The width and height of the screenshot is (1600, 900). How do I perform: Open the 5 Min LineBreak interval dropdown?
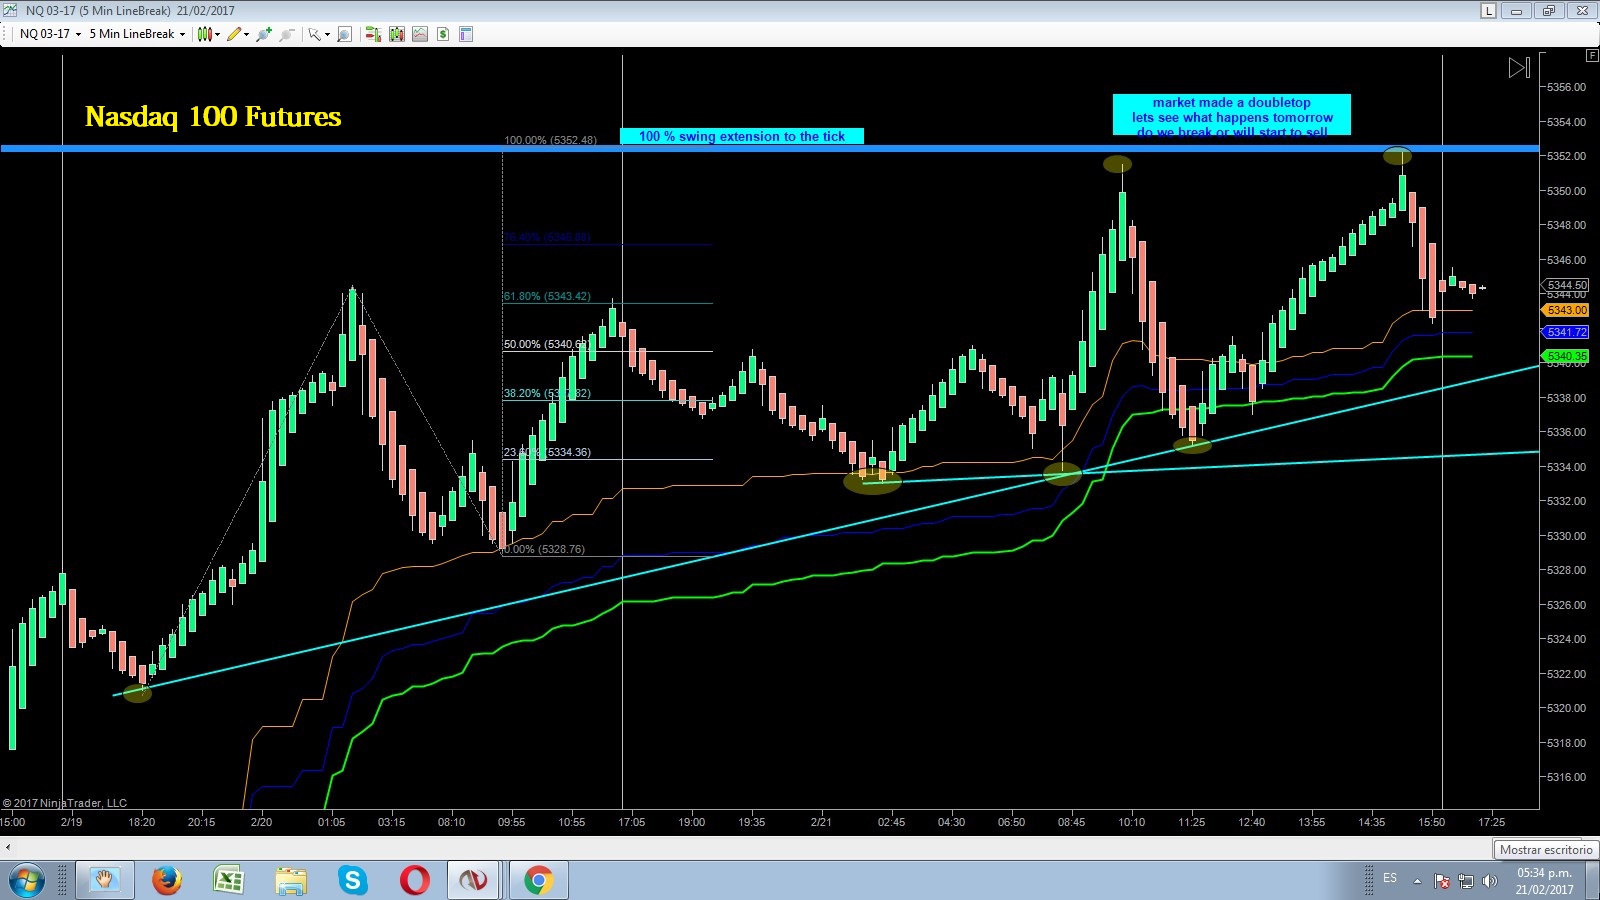[137, 34]
